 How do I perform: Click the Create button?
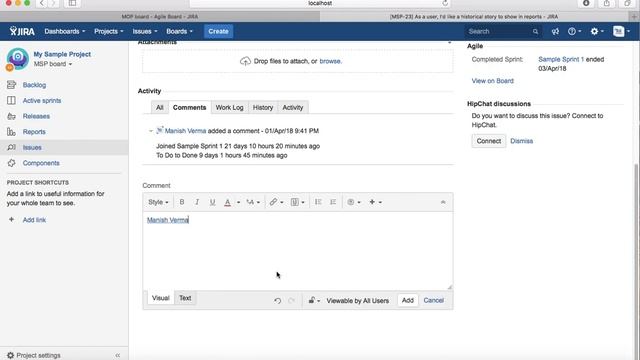point(218,31)
